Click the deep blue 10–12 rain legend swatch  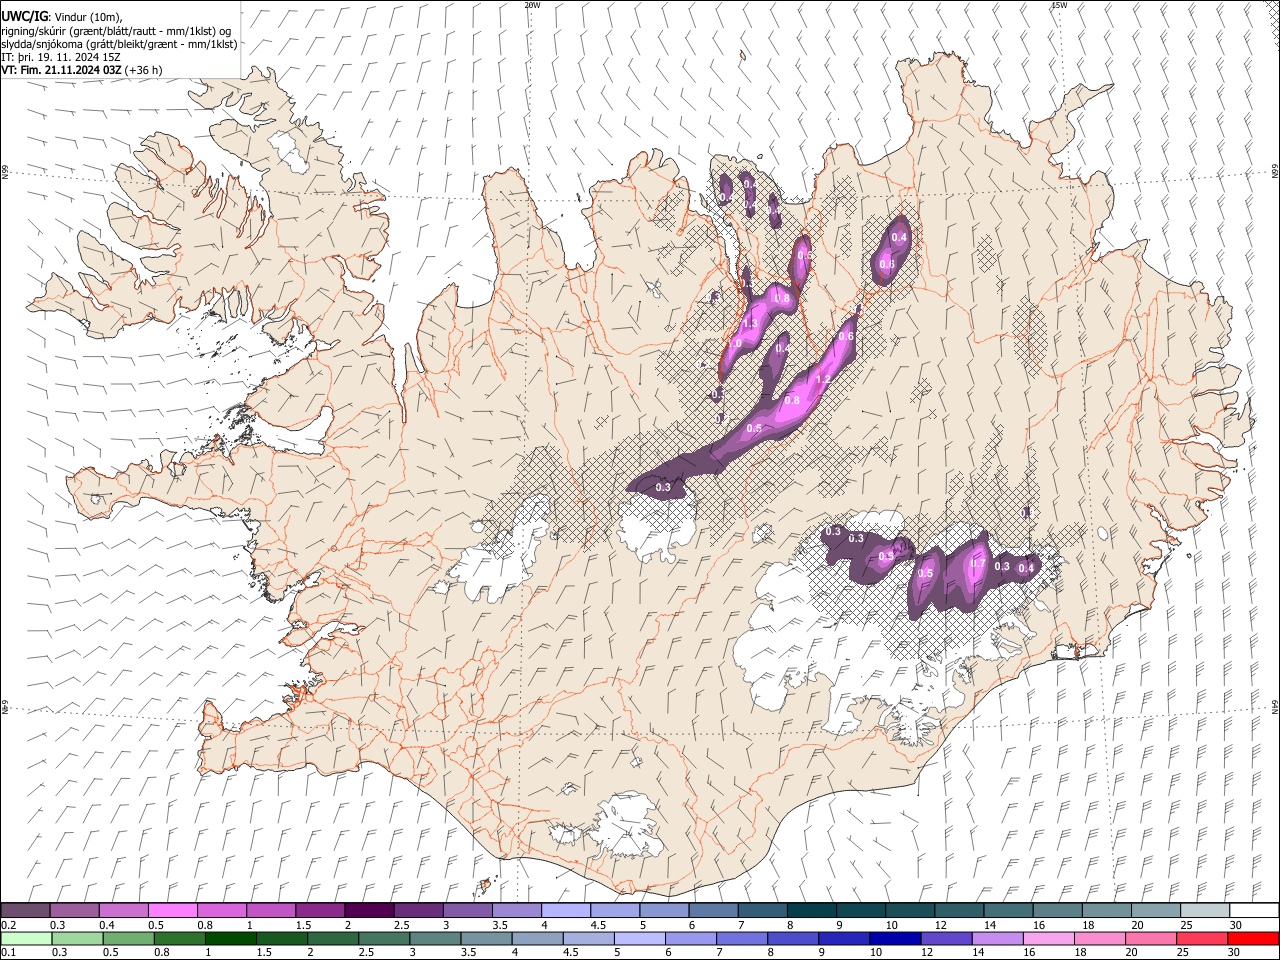coord(896,938)
